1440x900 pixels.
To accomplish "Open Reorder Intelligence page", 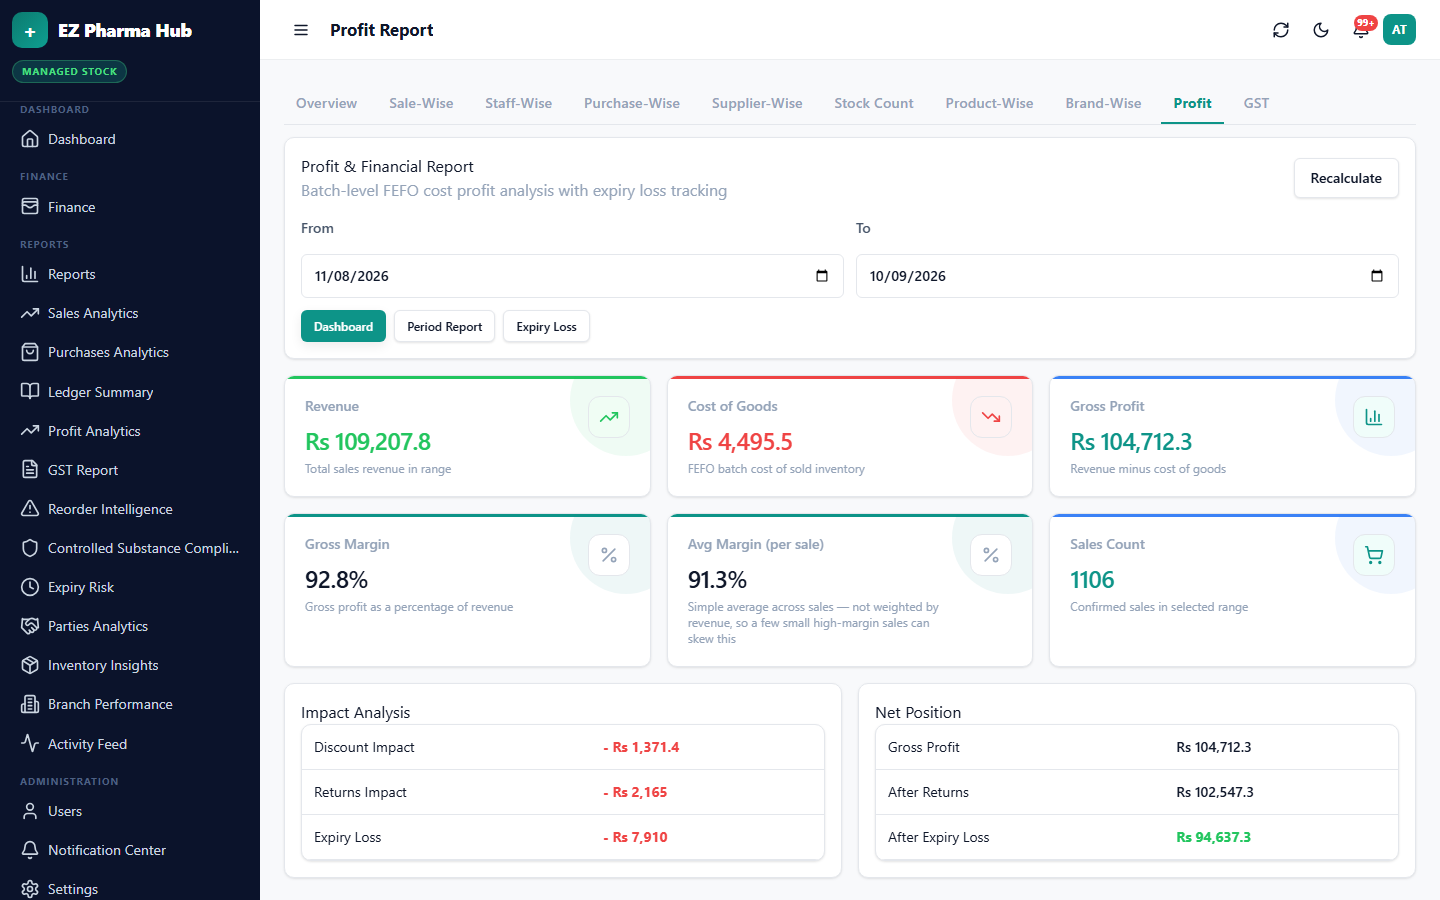I will coord(130,509).
